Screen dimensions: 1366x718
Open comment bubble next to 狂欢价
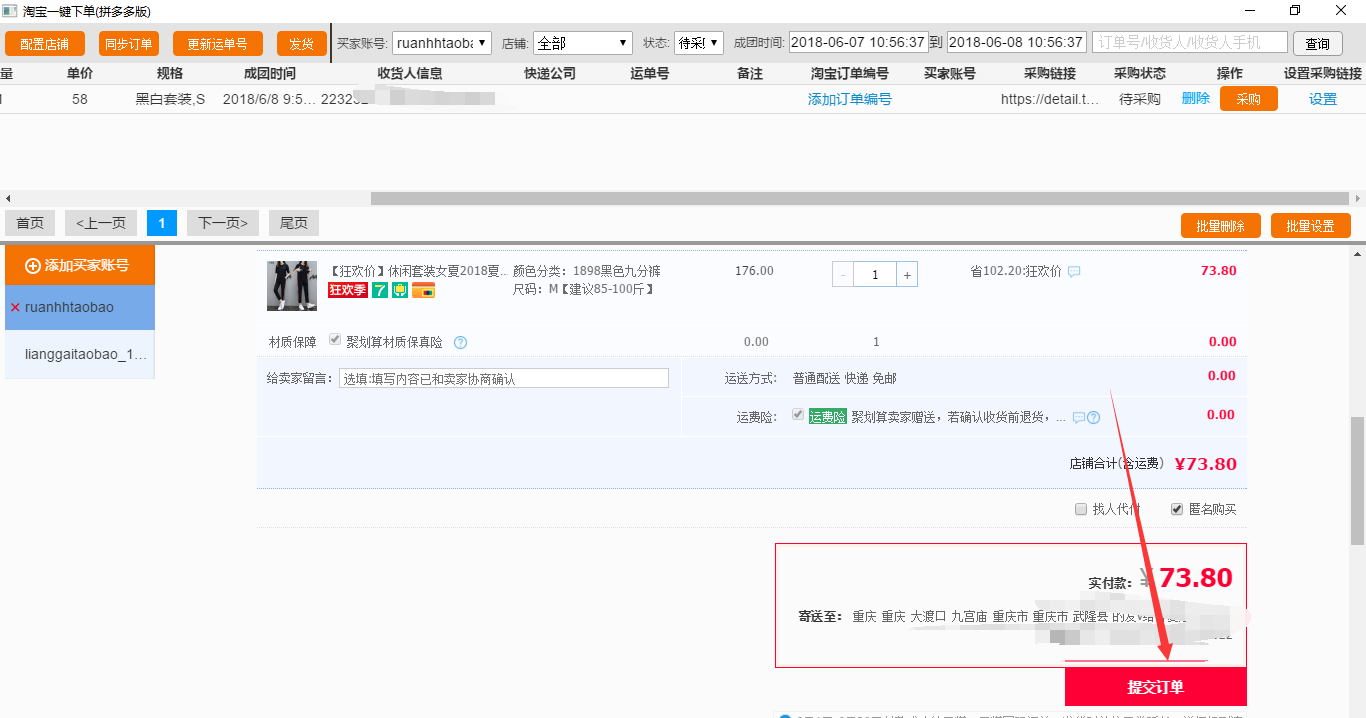(x=1074, y=272)
